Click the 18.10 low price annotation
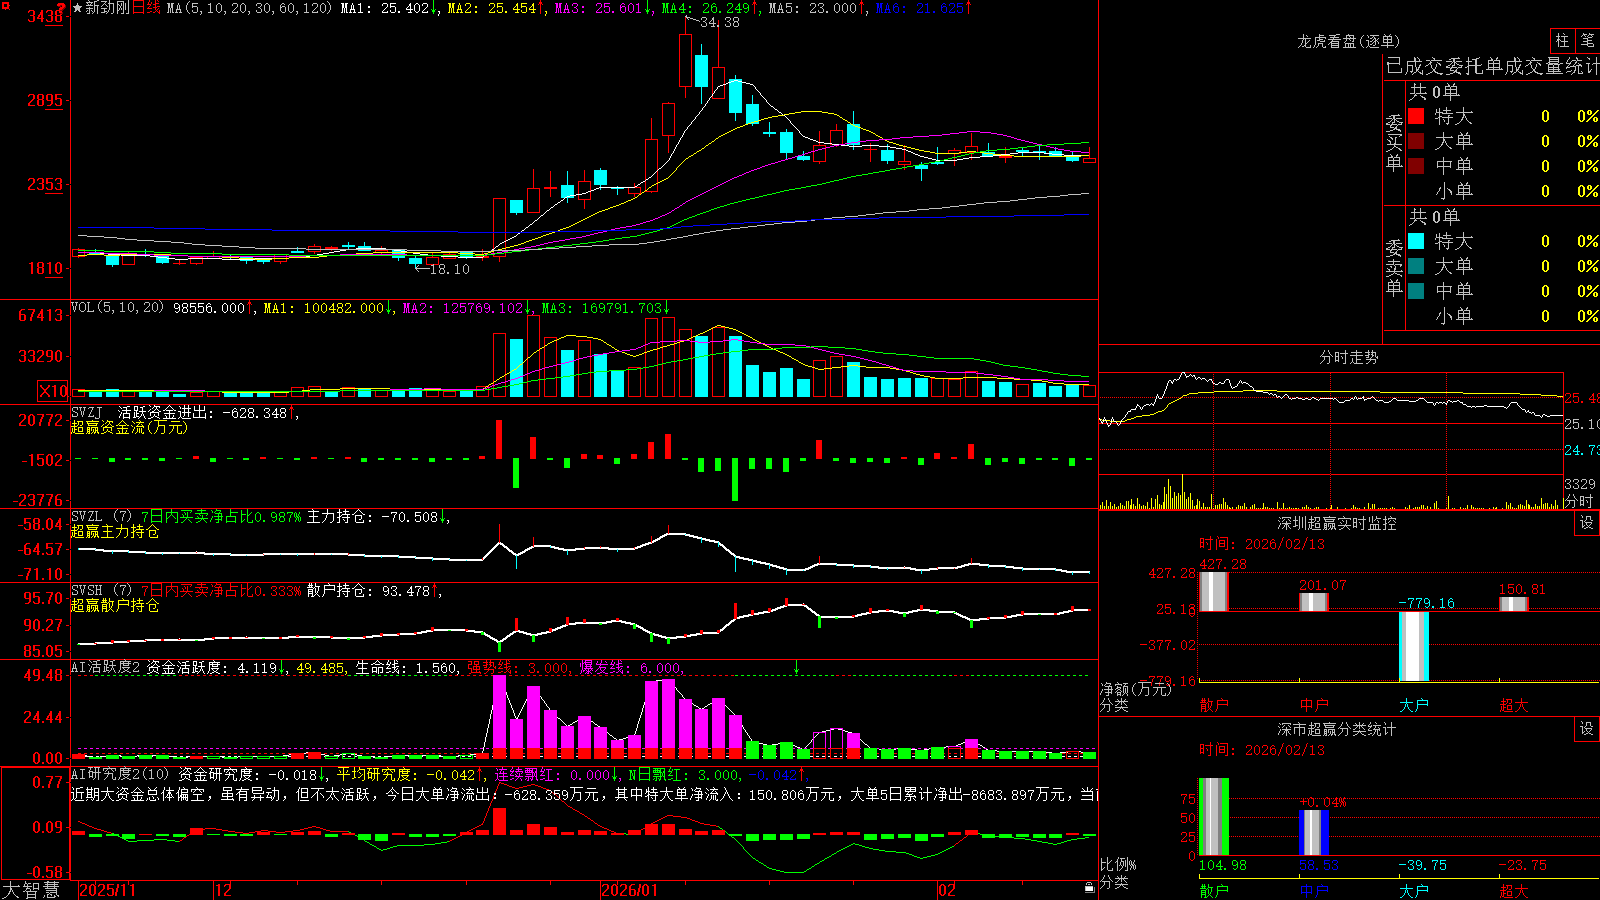 (449, 269)
